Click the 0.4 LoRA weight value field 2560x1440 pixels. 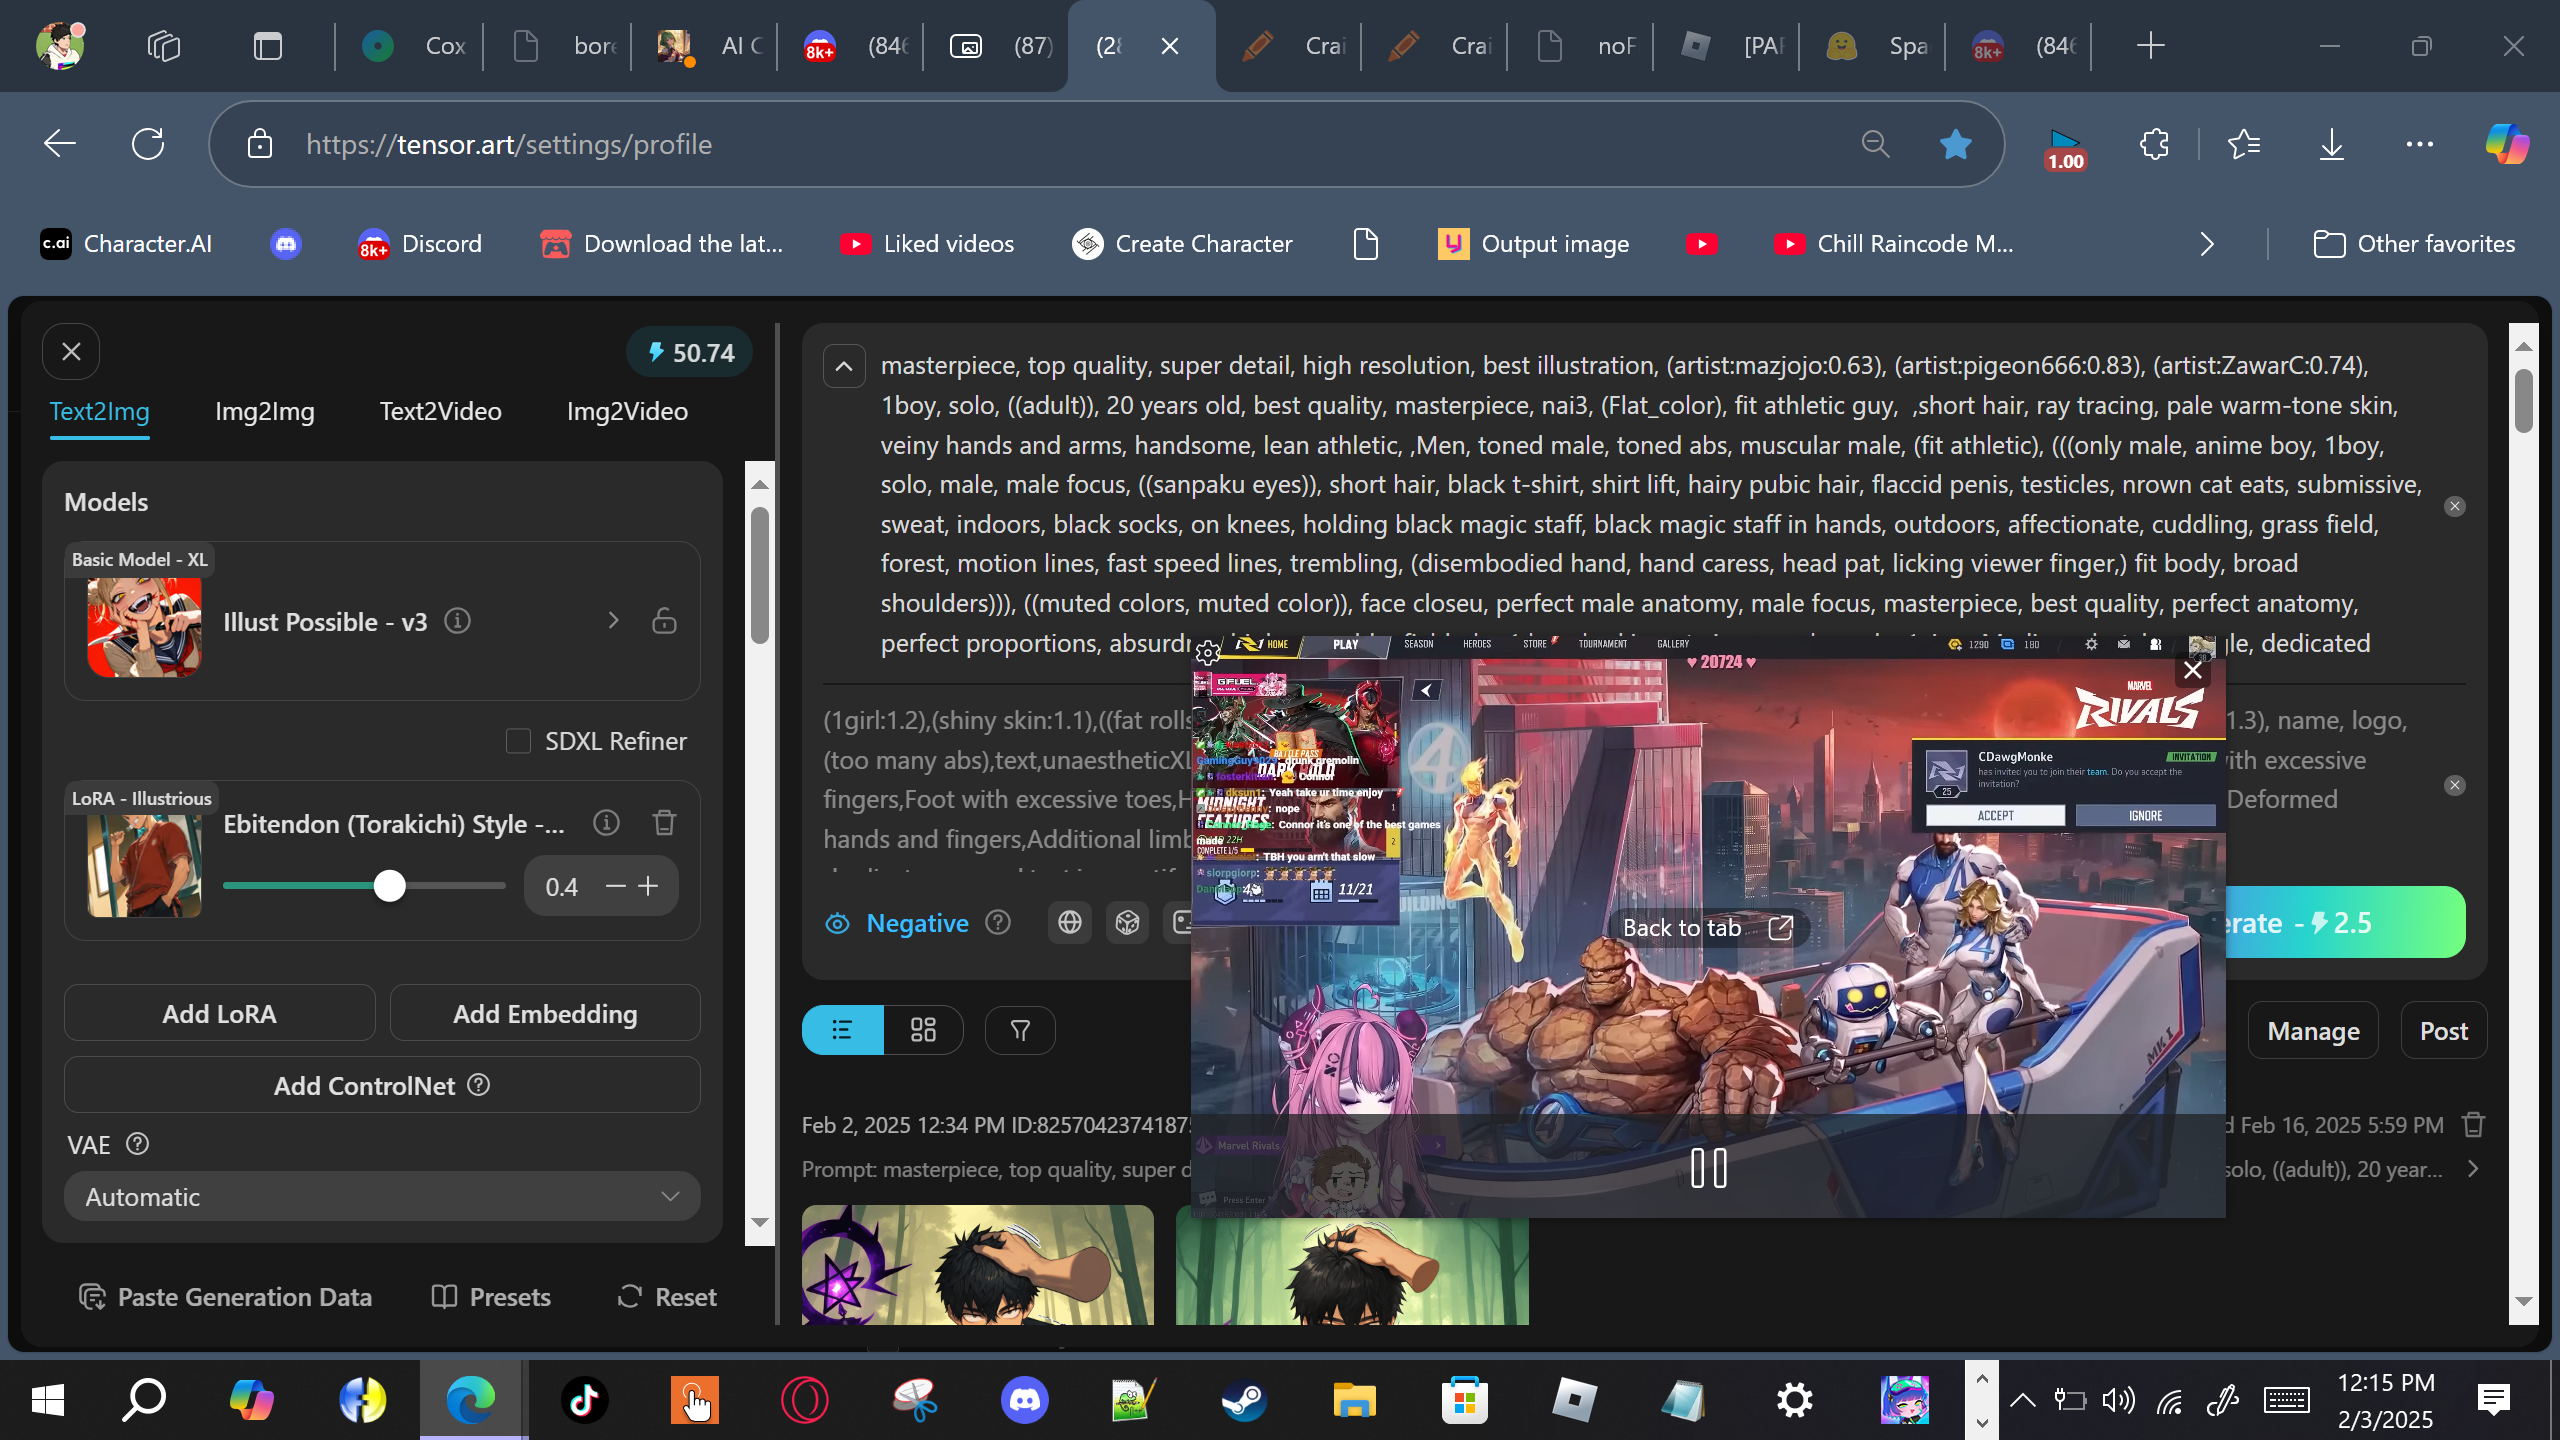click(x=562, y=887)
